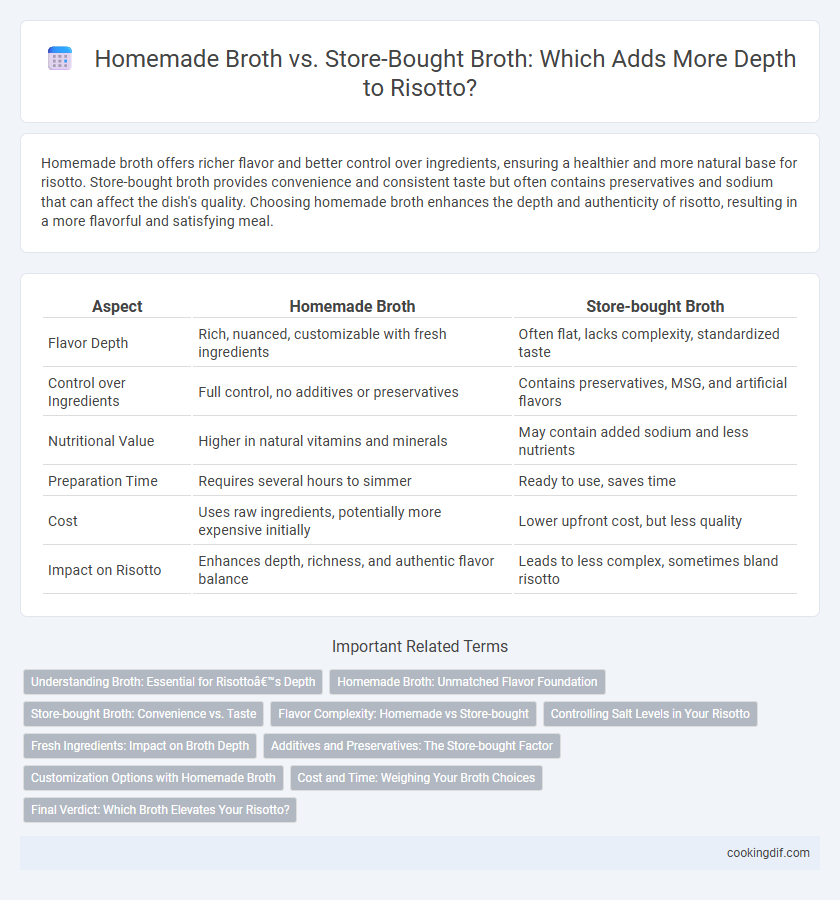Select the Fresh Ingredients: Impact on Broth Depth tag

[140, 746]
